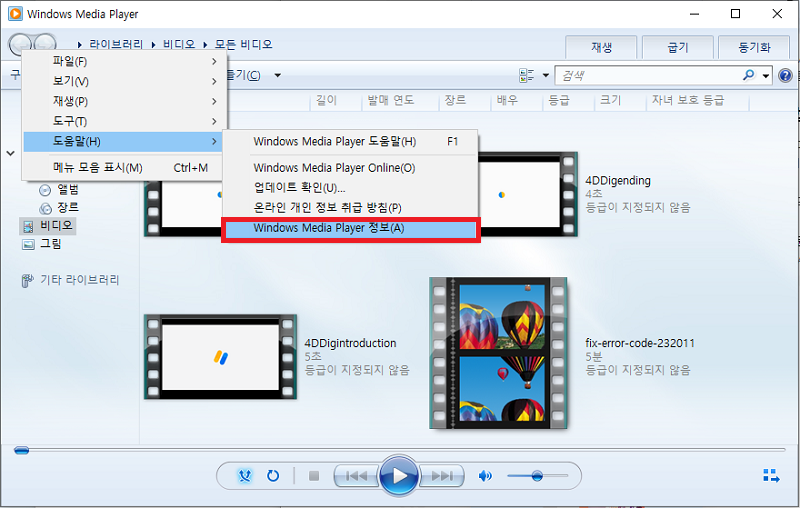800x508 pixels.
Task: Click the view options icon
Action: pyautogui.click(x=526, y=75)
